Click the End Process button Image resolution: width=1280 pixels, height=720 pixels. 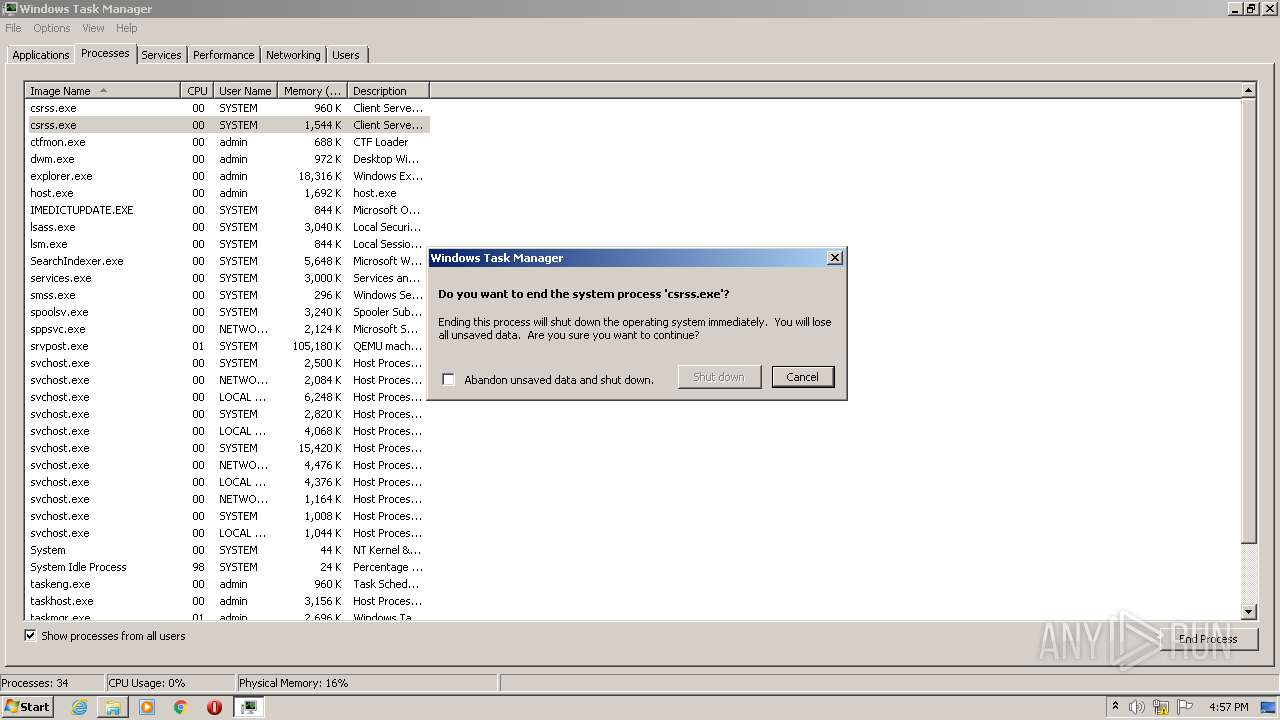coord(1207,638)
